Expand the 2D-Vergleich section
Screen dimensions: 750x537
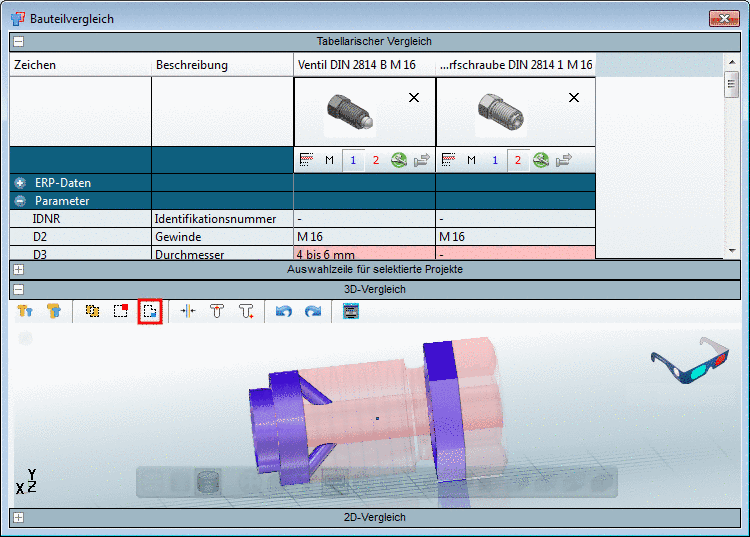19,517
